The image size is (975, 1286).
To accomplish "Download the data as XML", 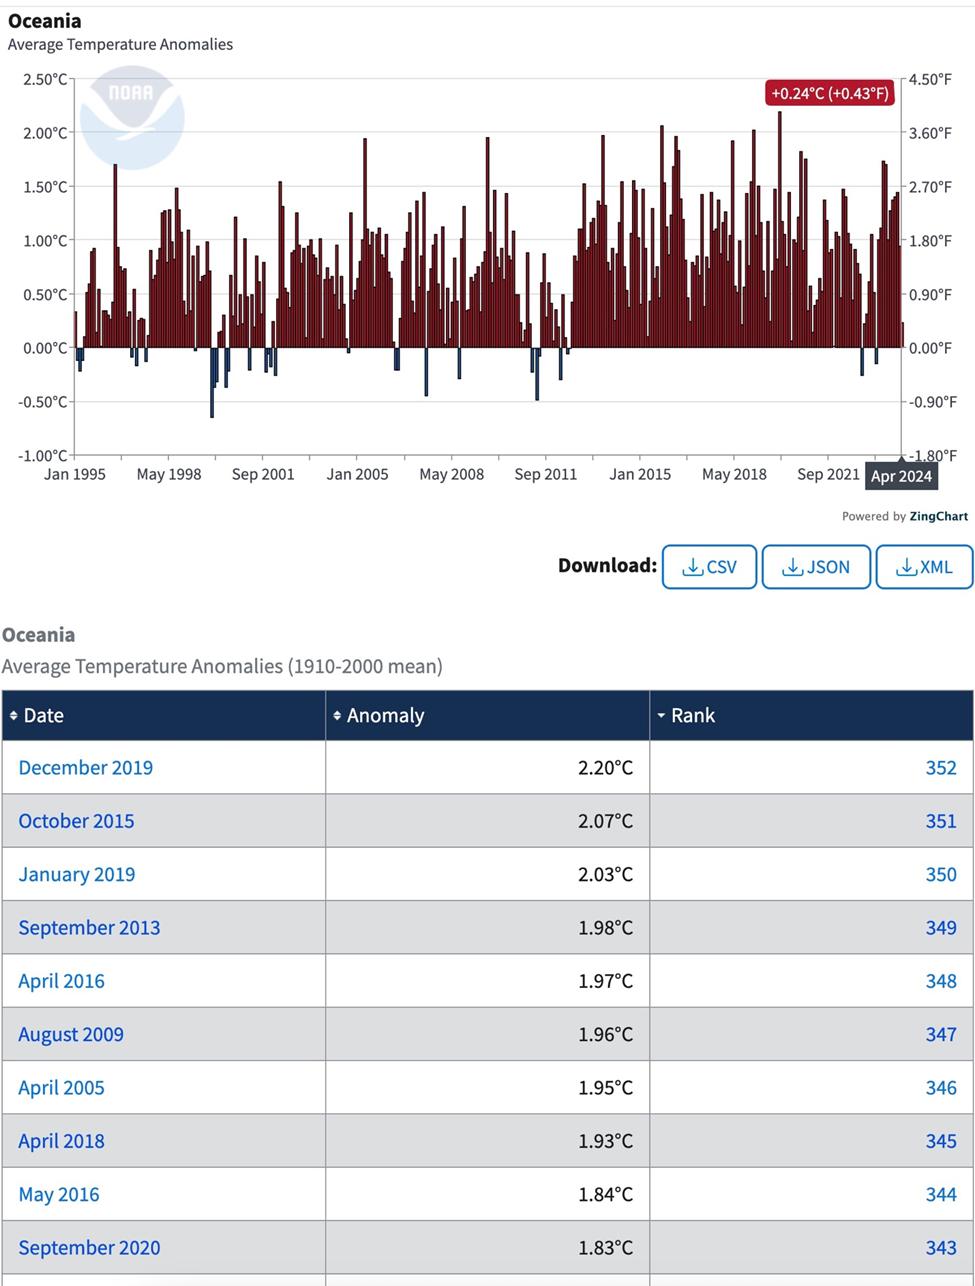I will pos(923,567).
